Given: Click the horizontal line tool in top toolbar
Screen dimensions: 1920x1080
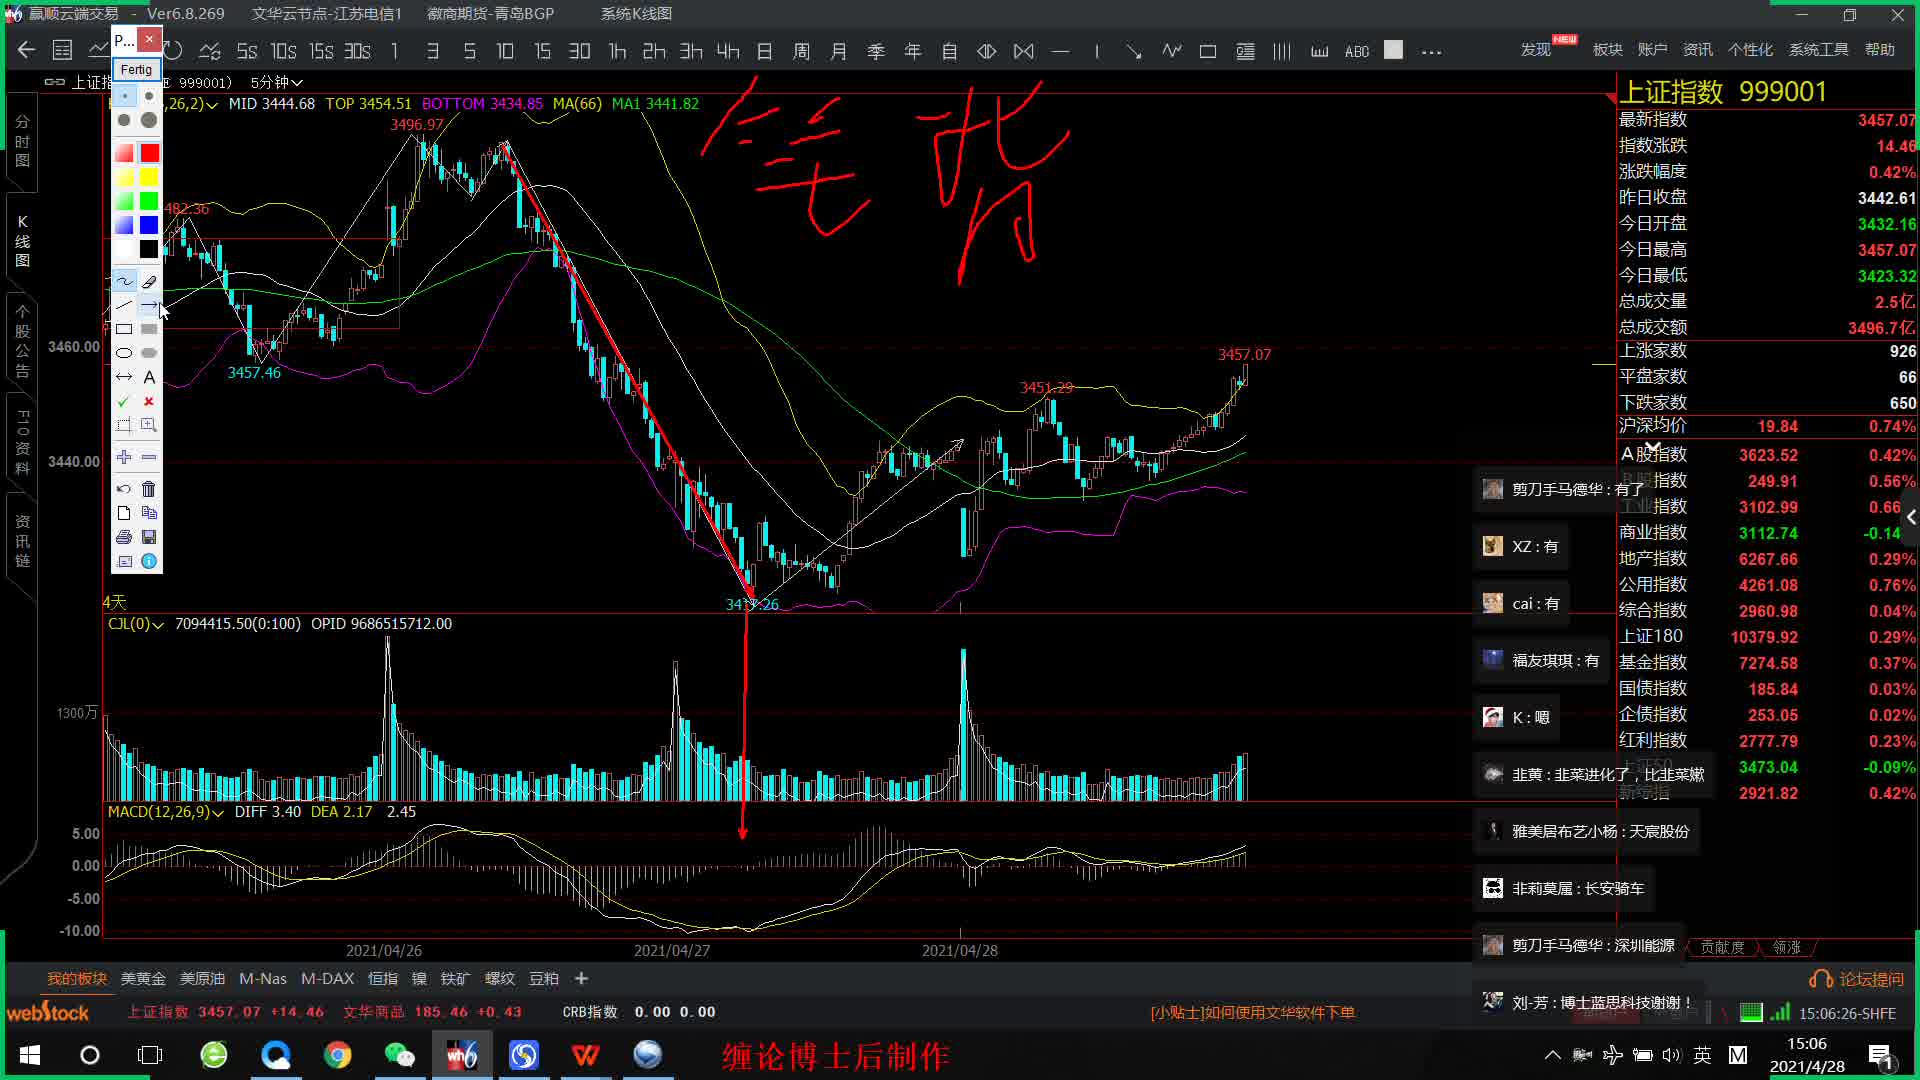Looking at the screenshot, I should (x=1061, y=50).
